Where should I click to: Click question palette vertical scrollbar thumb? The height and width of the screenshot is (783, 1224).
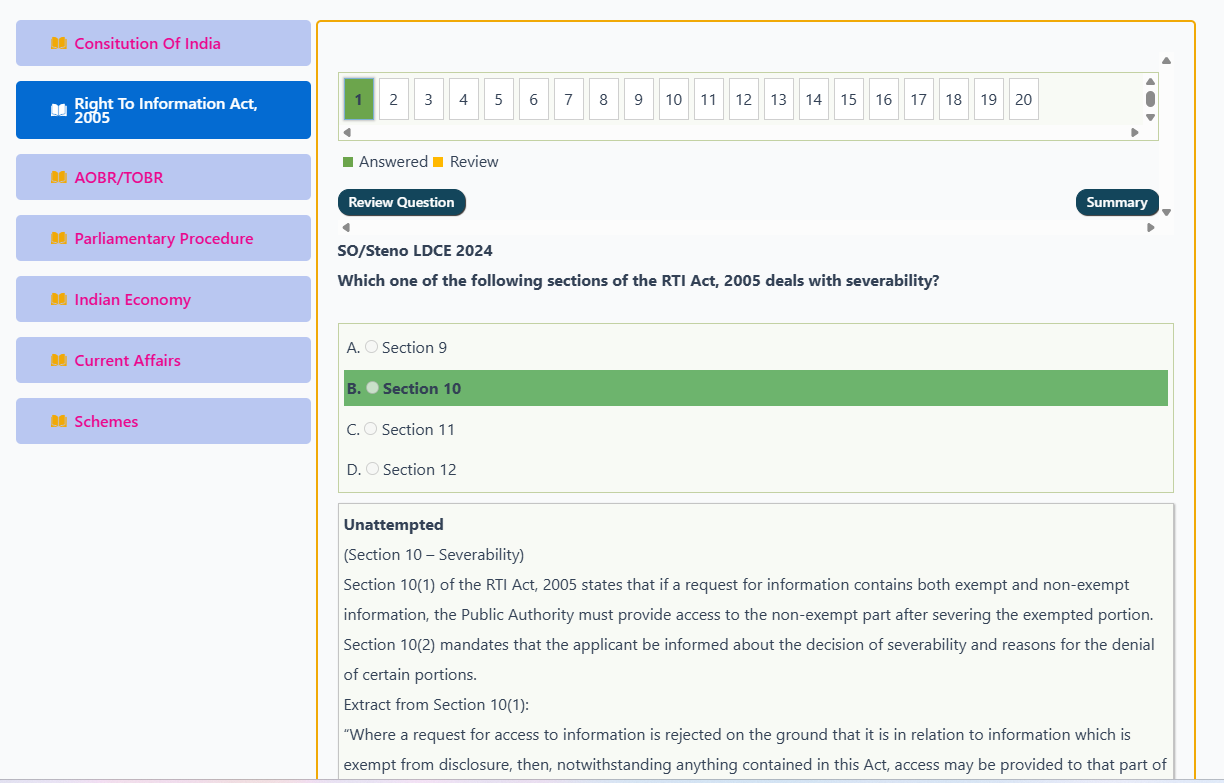pos(1150,99)
